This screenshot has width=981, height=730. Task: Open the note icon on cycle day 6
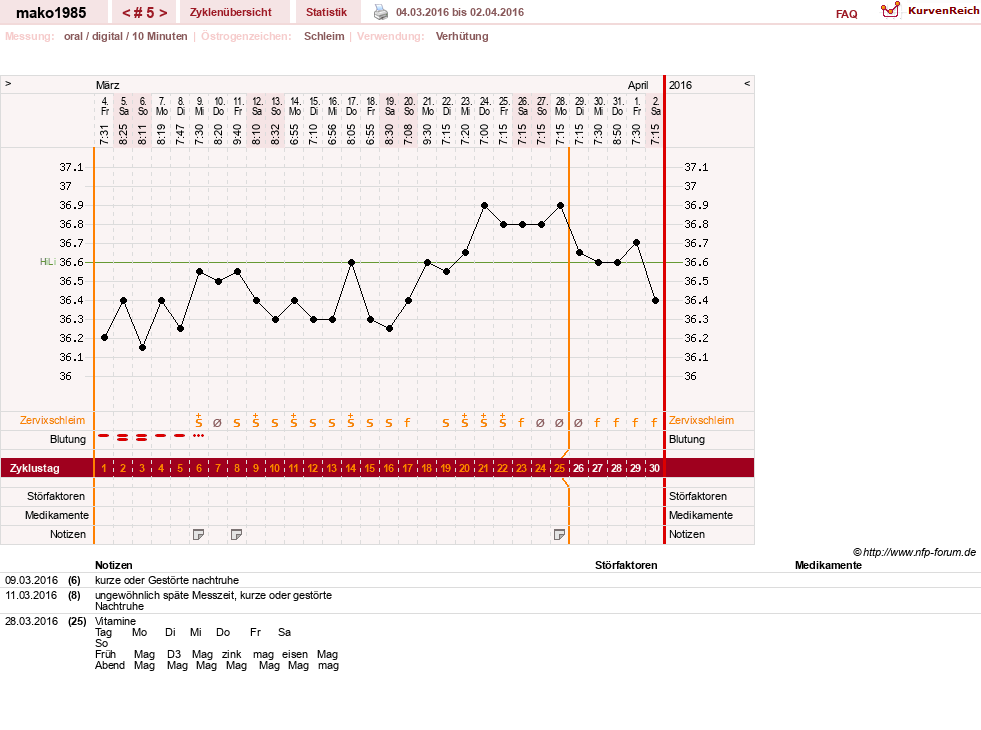198,535
